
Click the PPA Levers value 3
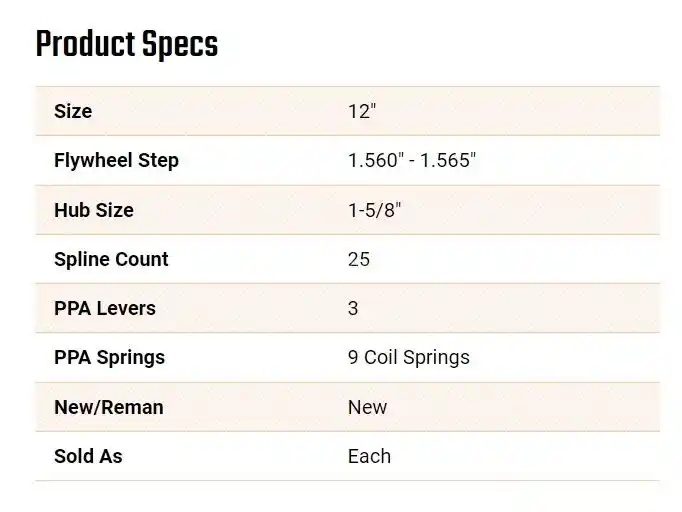pyautogui.click(x=353, y=308)
